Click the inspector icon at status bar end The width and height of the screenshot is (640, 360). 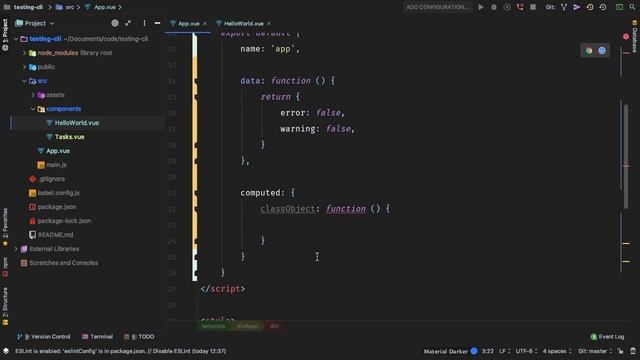point(633,351)
